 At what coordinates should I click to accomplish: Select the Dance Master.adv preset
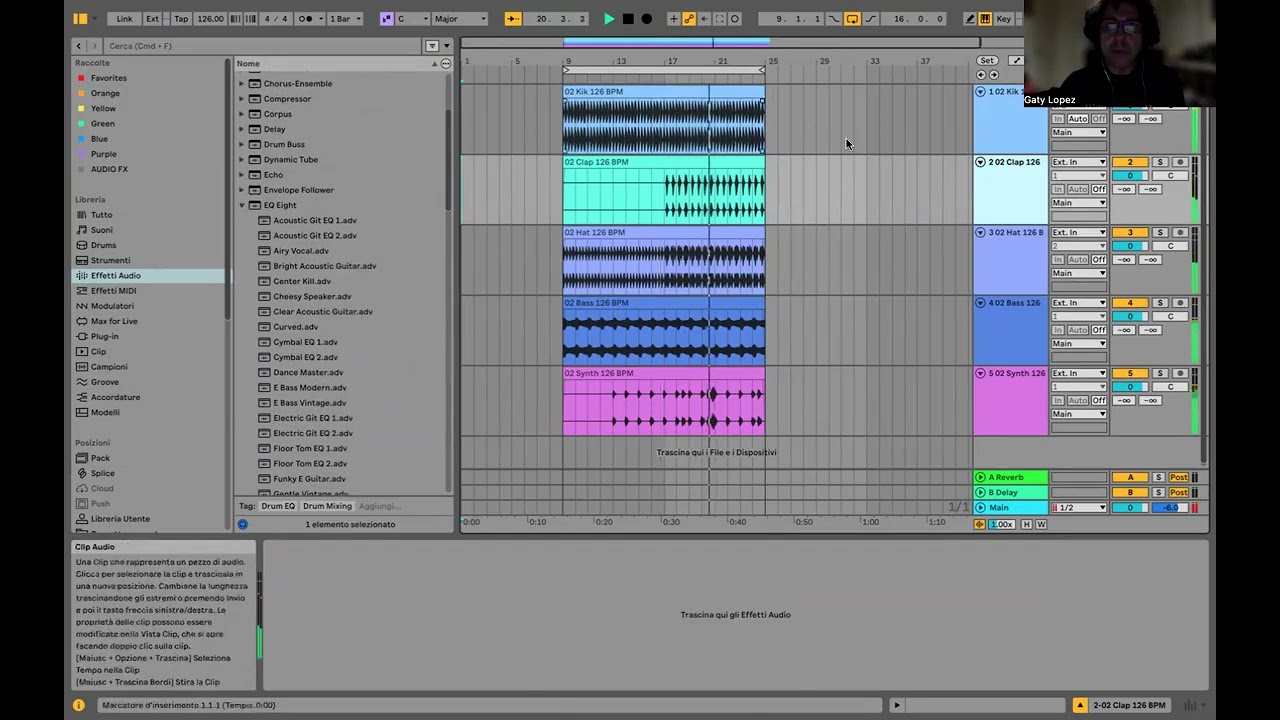(x=308, y=372)
